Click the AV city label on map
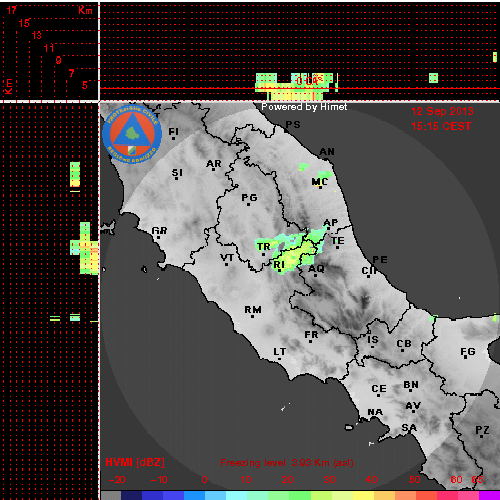Screen dimensions: 500x500 [413, 406]
